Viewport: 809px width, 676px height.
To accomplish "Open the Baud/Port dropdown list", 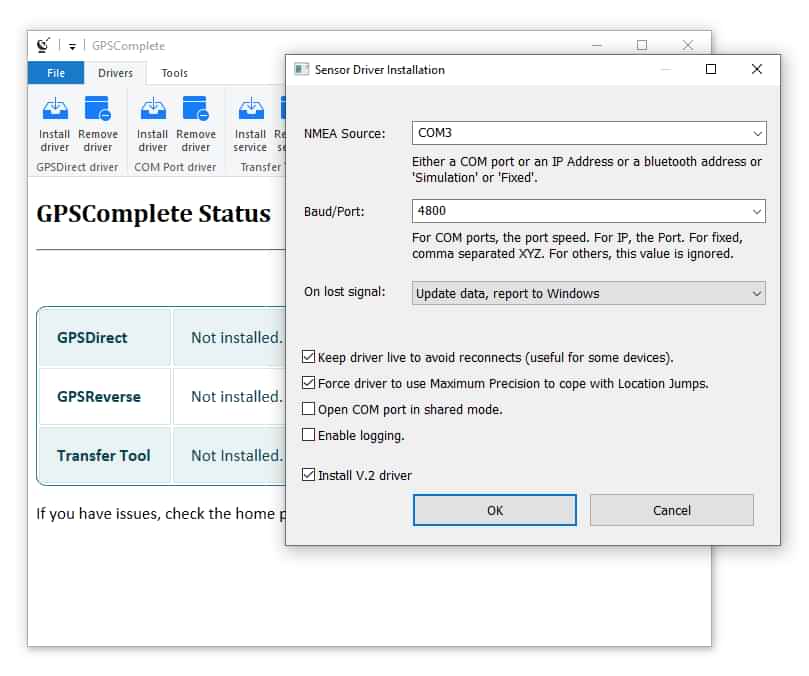I will coord(757,211).
